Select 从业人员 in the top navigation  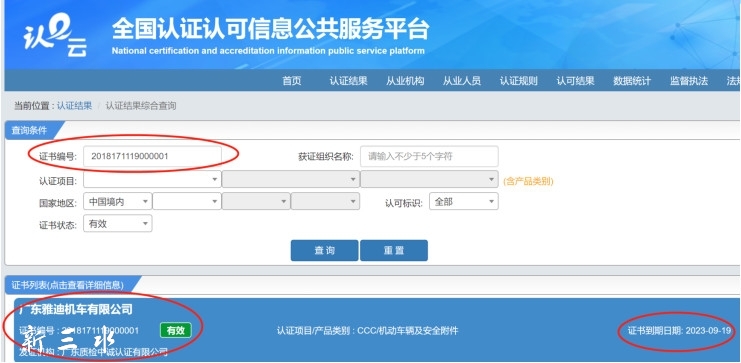tap(462, 81)
